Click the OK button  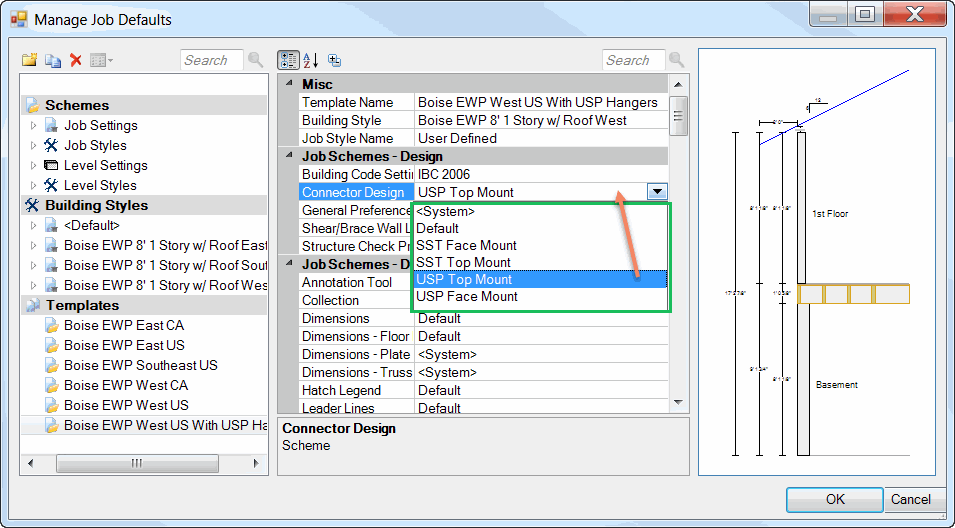pyautogui.click(x=834, y=499)
